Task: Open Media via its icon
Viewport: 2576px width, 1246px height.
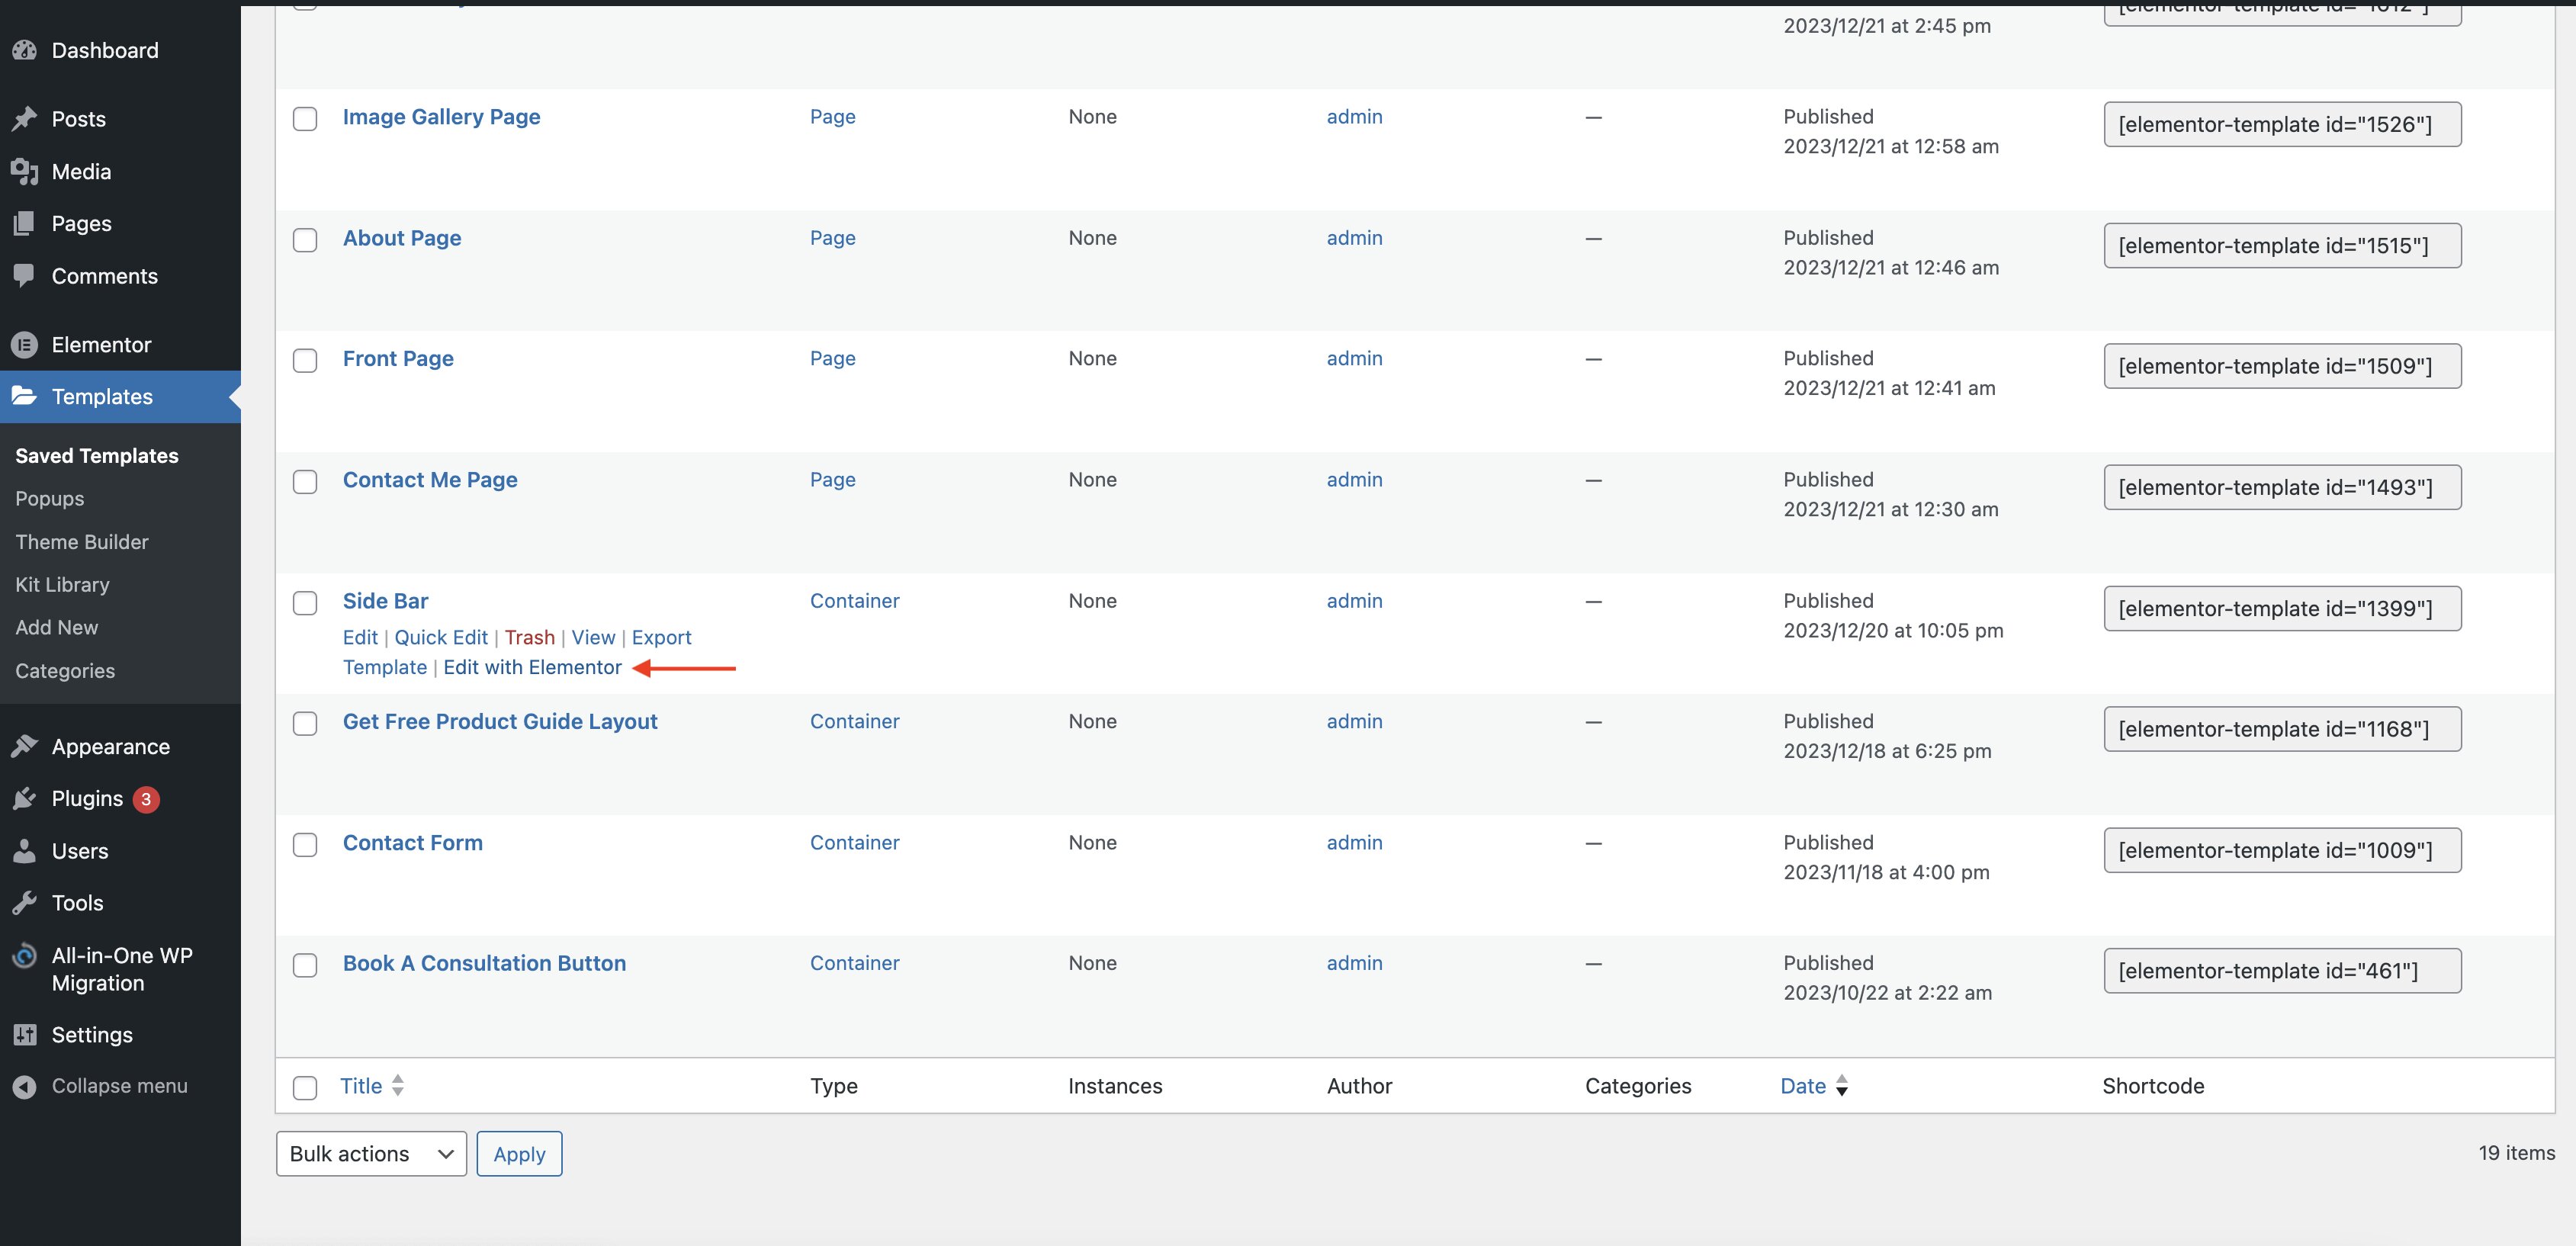Action: tap(25, 172)
